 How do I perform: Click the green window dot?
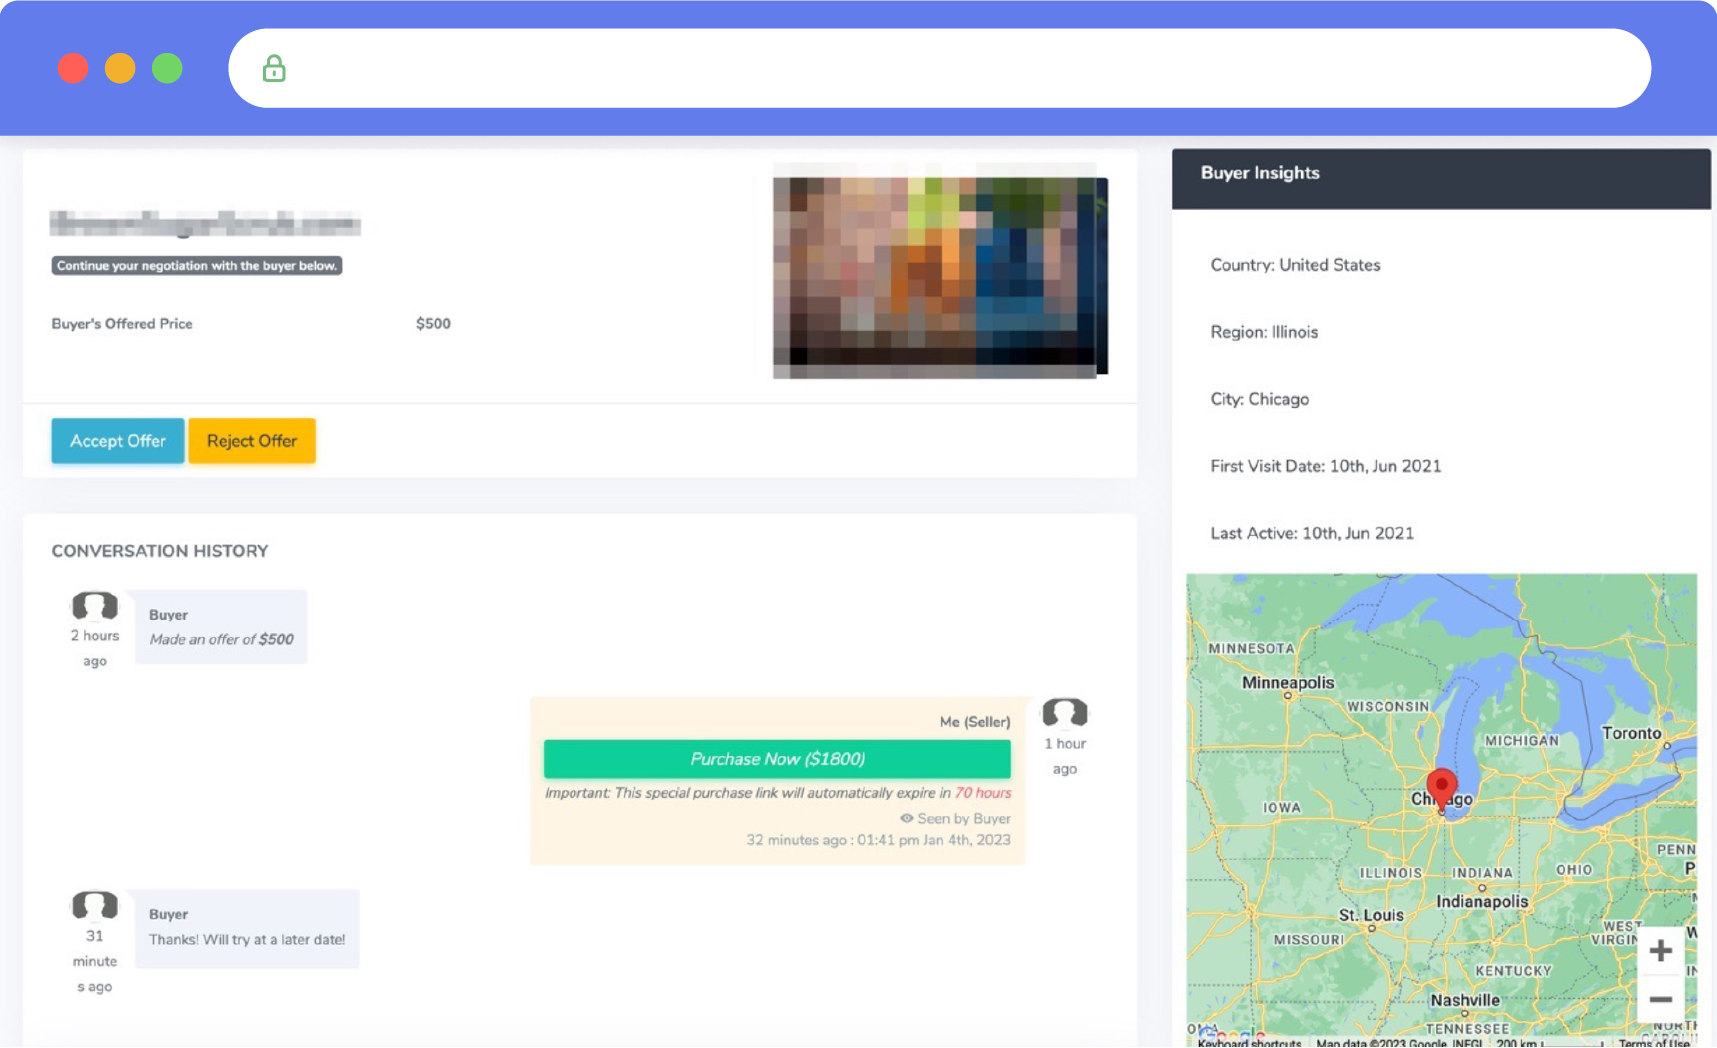coord(167,69)
